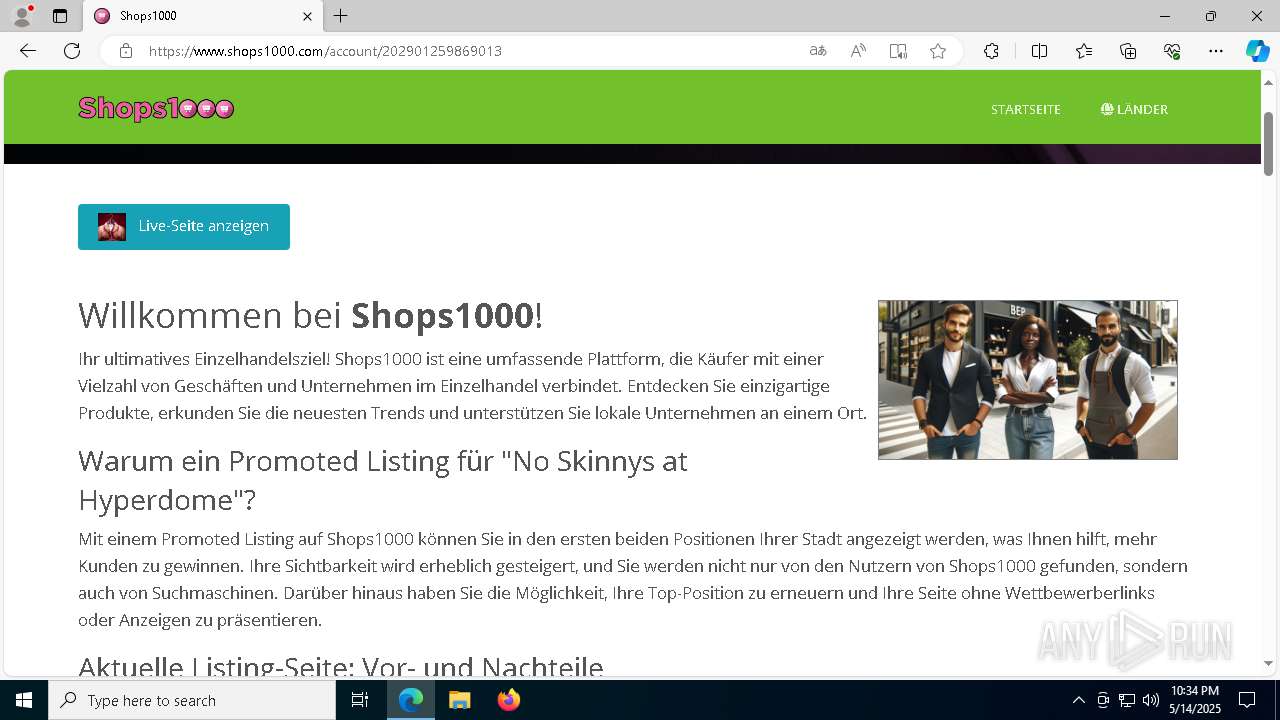Click the three shop owners image
The image size is (1280, 720).
pos(1028,380)
